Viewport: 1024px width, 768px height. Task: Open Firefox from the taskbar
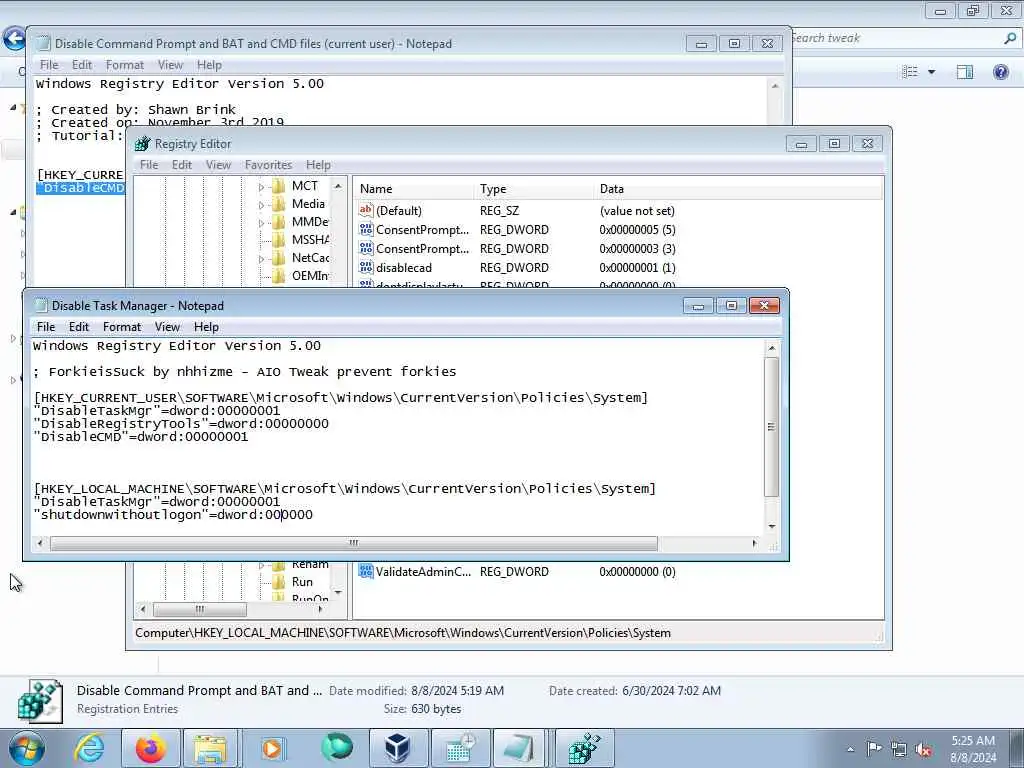(x=151, y=748)
